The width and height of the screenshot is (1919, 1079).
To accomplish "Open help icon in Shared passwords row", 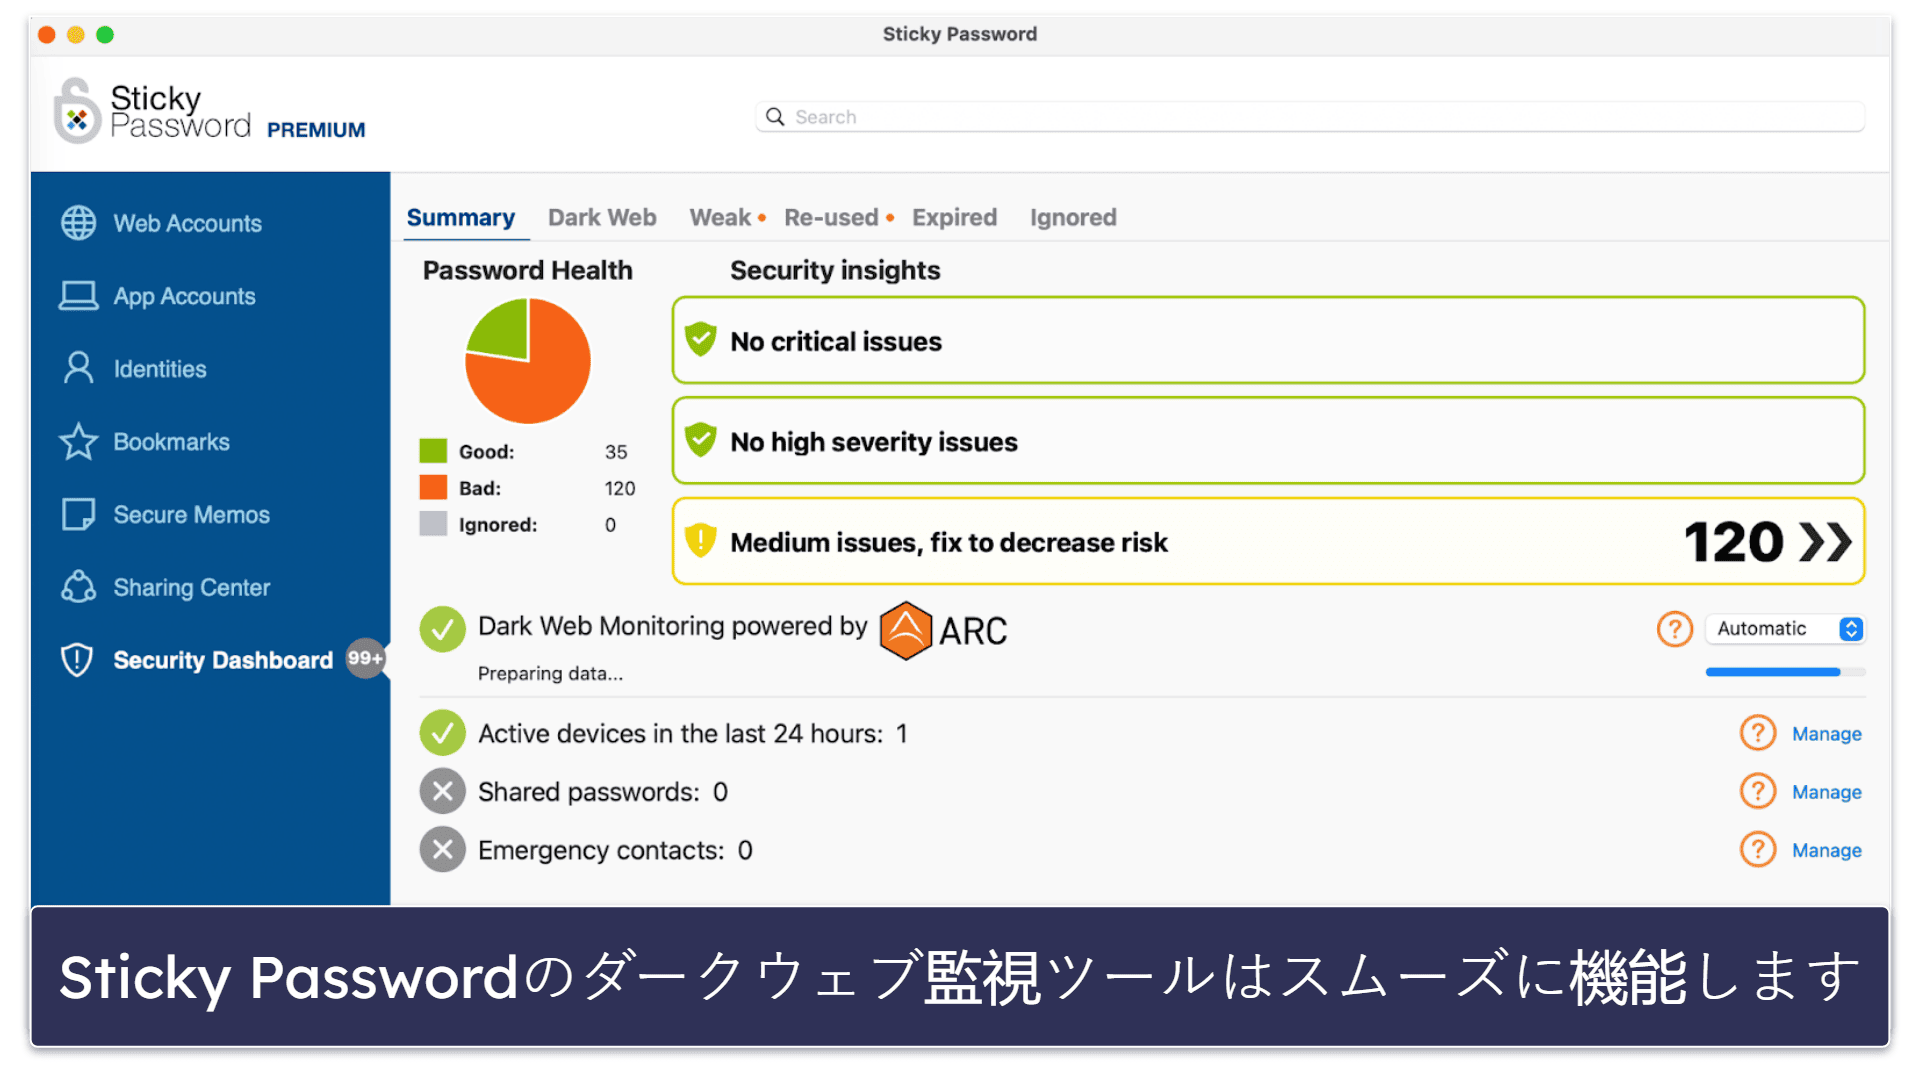I will [x=1757, y=791].
